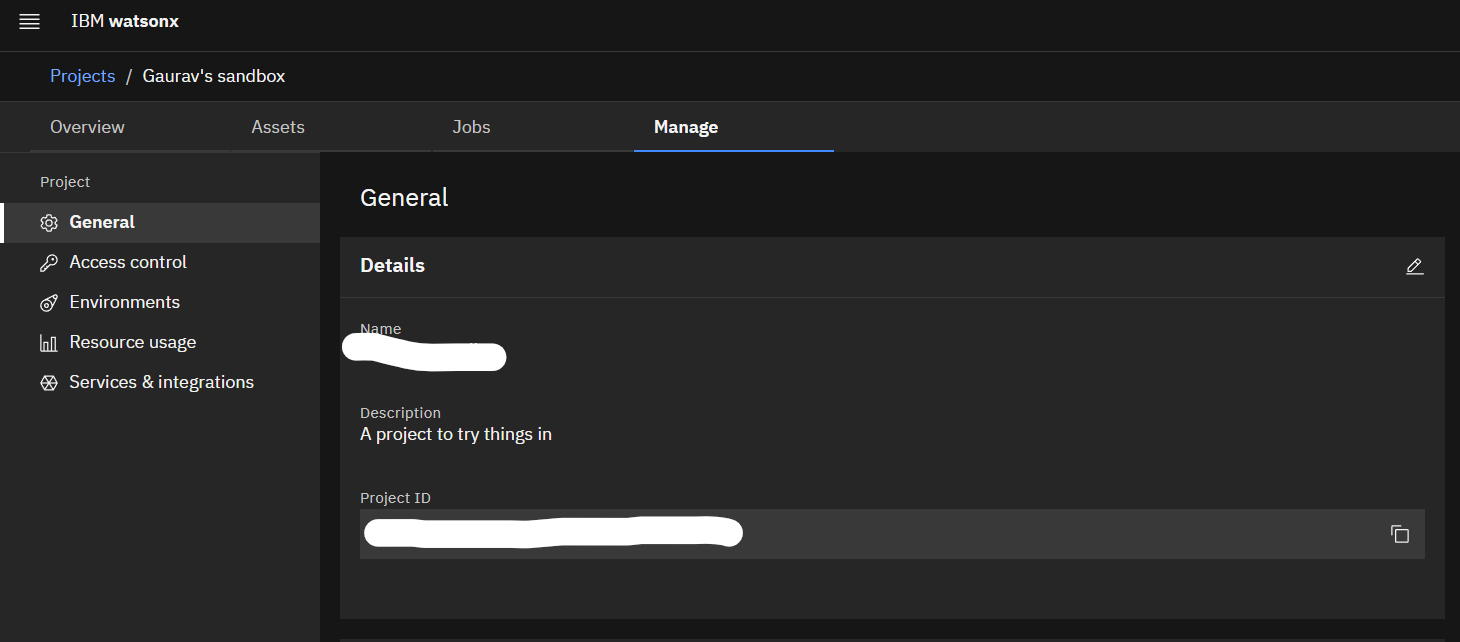Click the General gear icon
This screenshot has width=1460, height=642.
tap(48, 223)
